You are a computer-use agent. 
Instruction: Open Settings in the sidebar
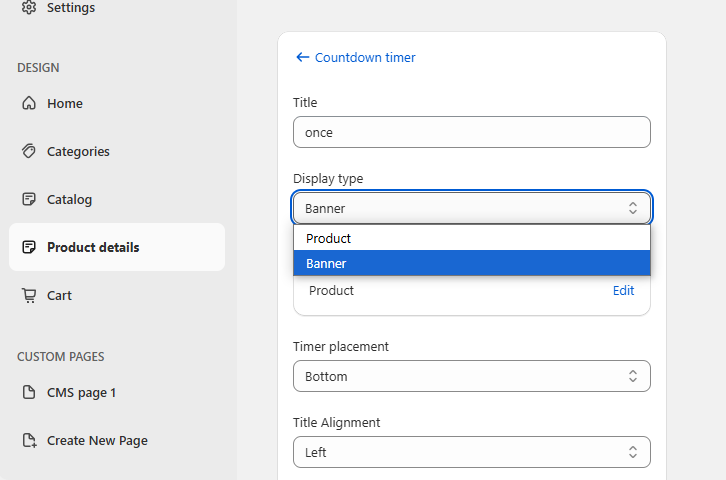click(71, 7)
